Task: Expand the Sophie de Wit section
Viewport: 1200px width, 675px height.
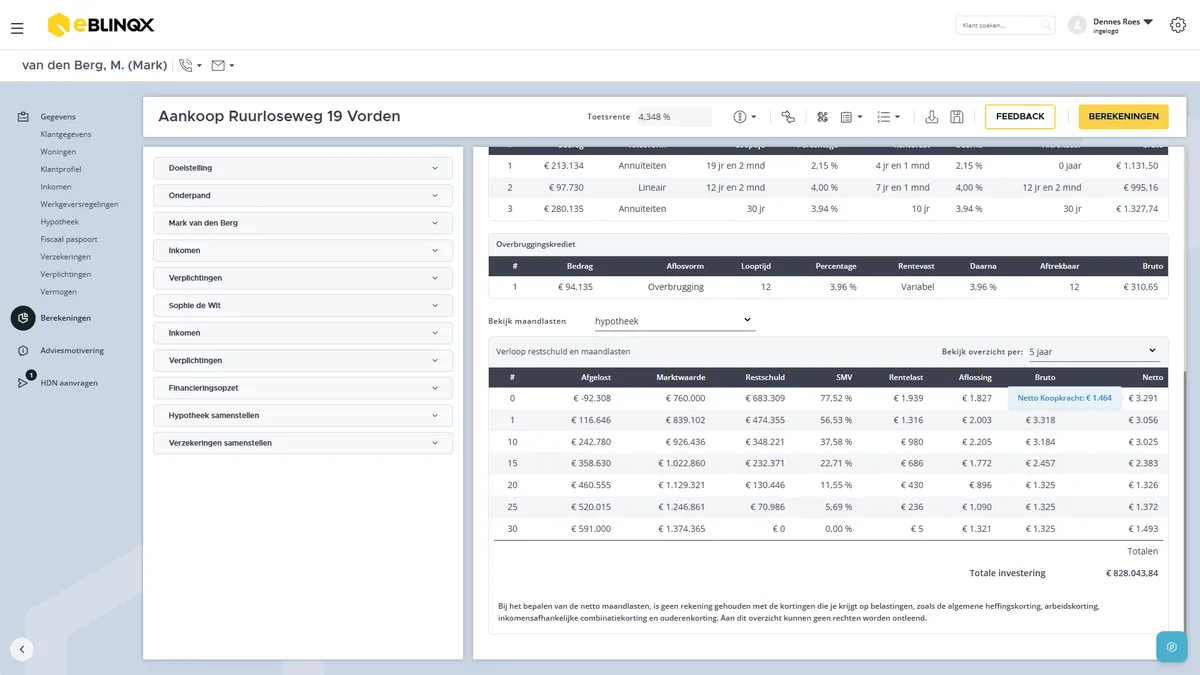Action: [x=303, y=305]
